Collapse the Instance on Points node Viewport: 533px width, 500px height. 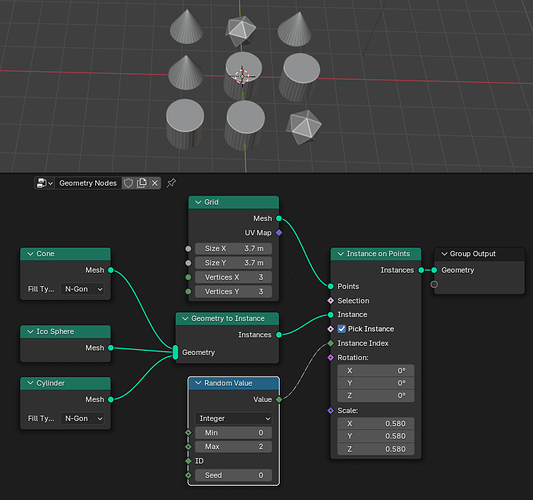click(341, 254)
